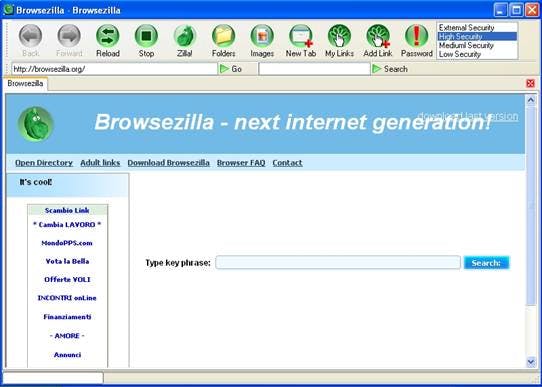
Task: Click the It's cool! sidebar heading
Action: [36, 182]
